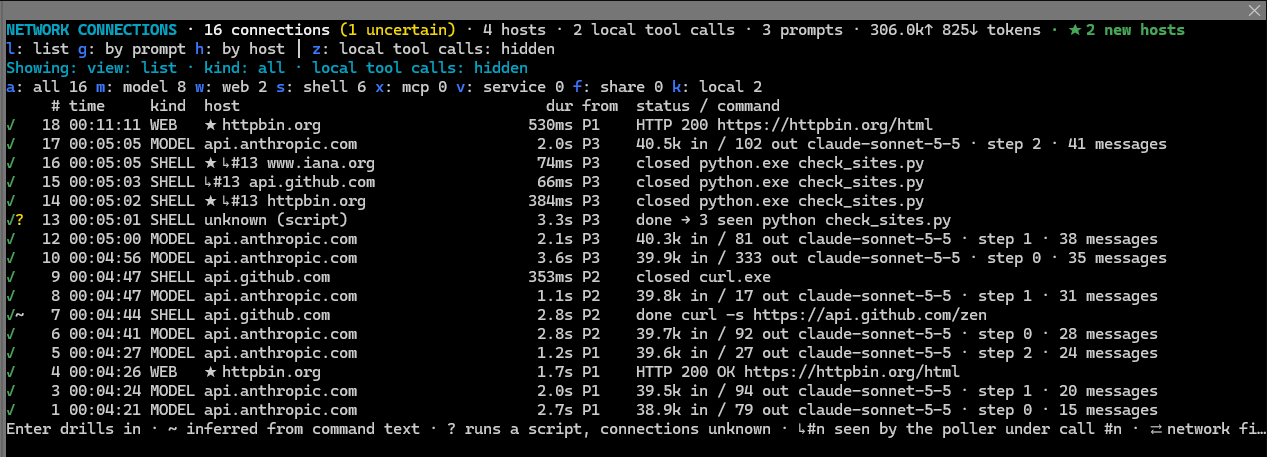Click 'HTTP 200 OK https://httpbin.org/html' status
The image size is (1267, 457).
click(x=798, y=372)
